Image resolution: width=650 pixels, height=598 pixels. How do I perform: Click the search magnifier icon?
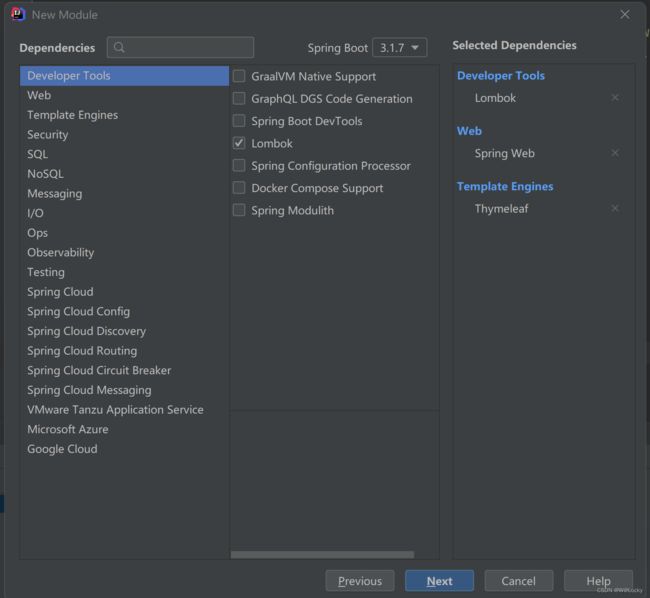pyautogui.click(x=119, y=47)
